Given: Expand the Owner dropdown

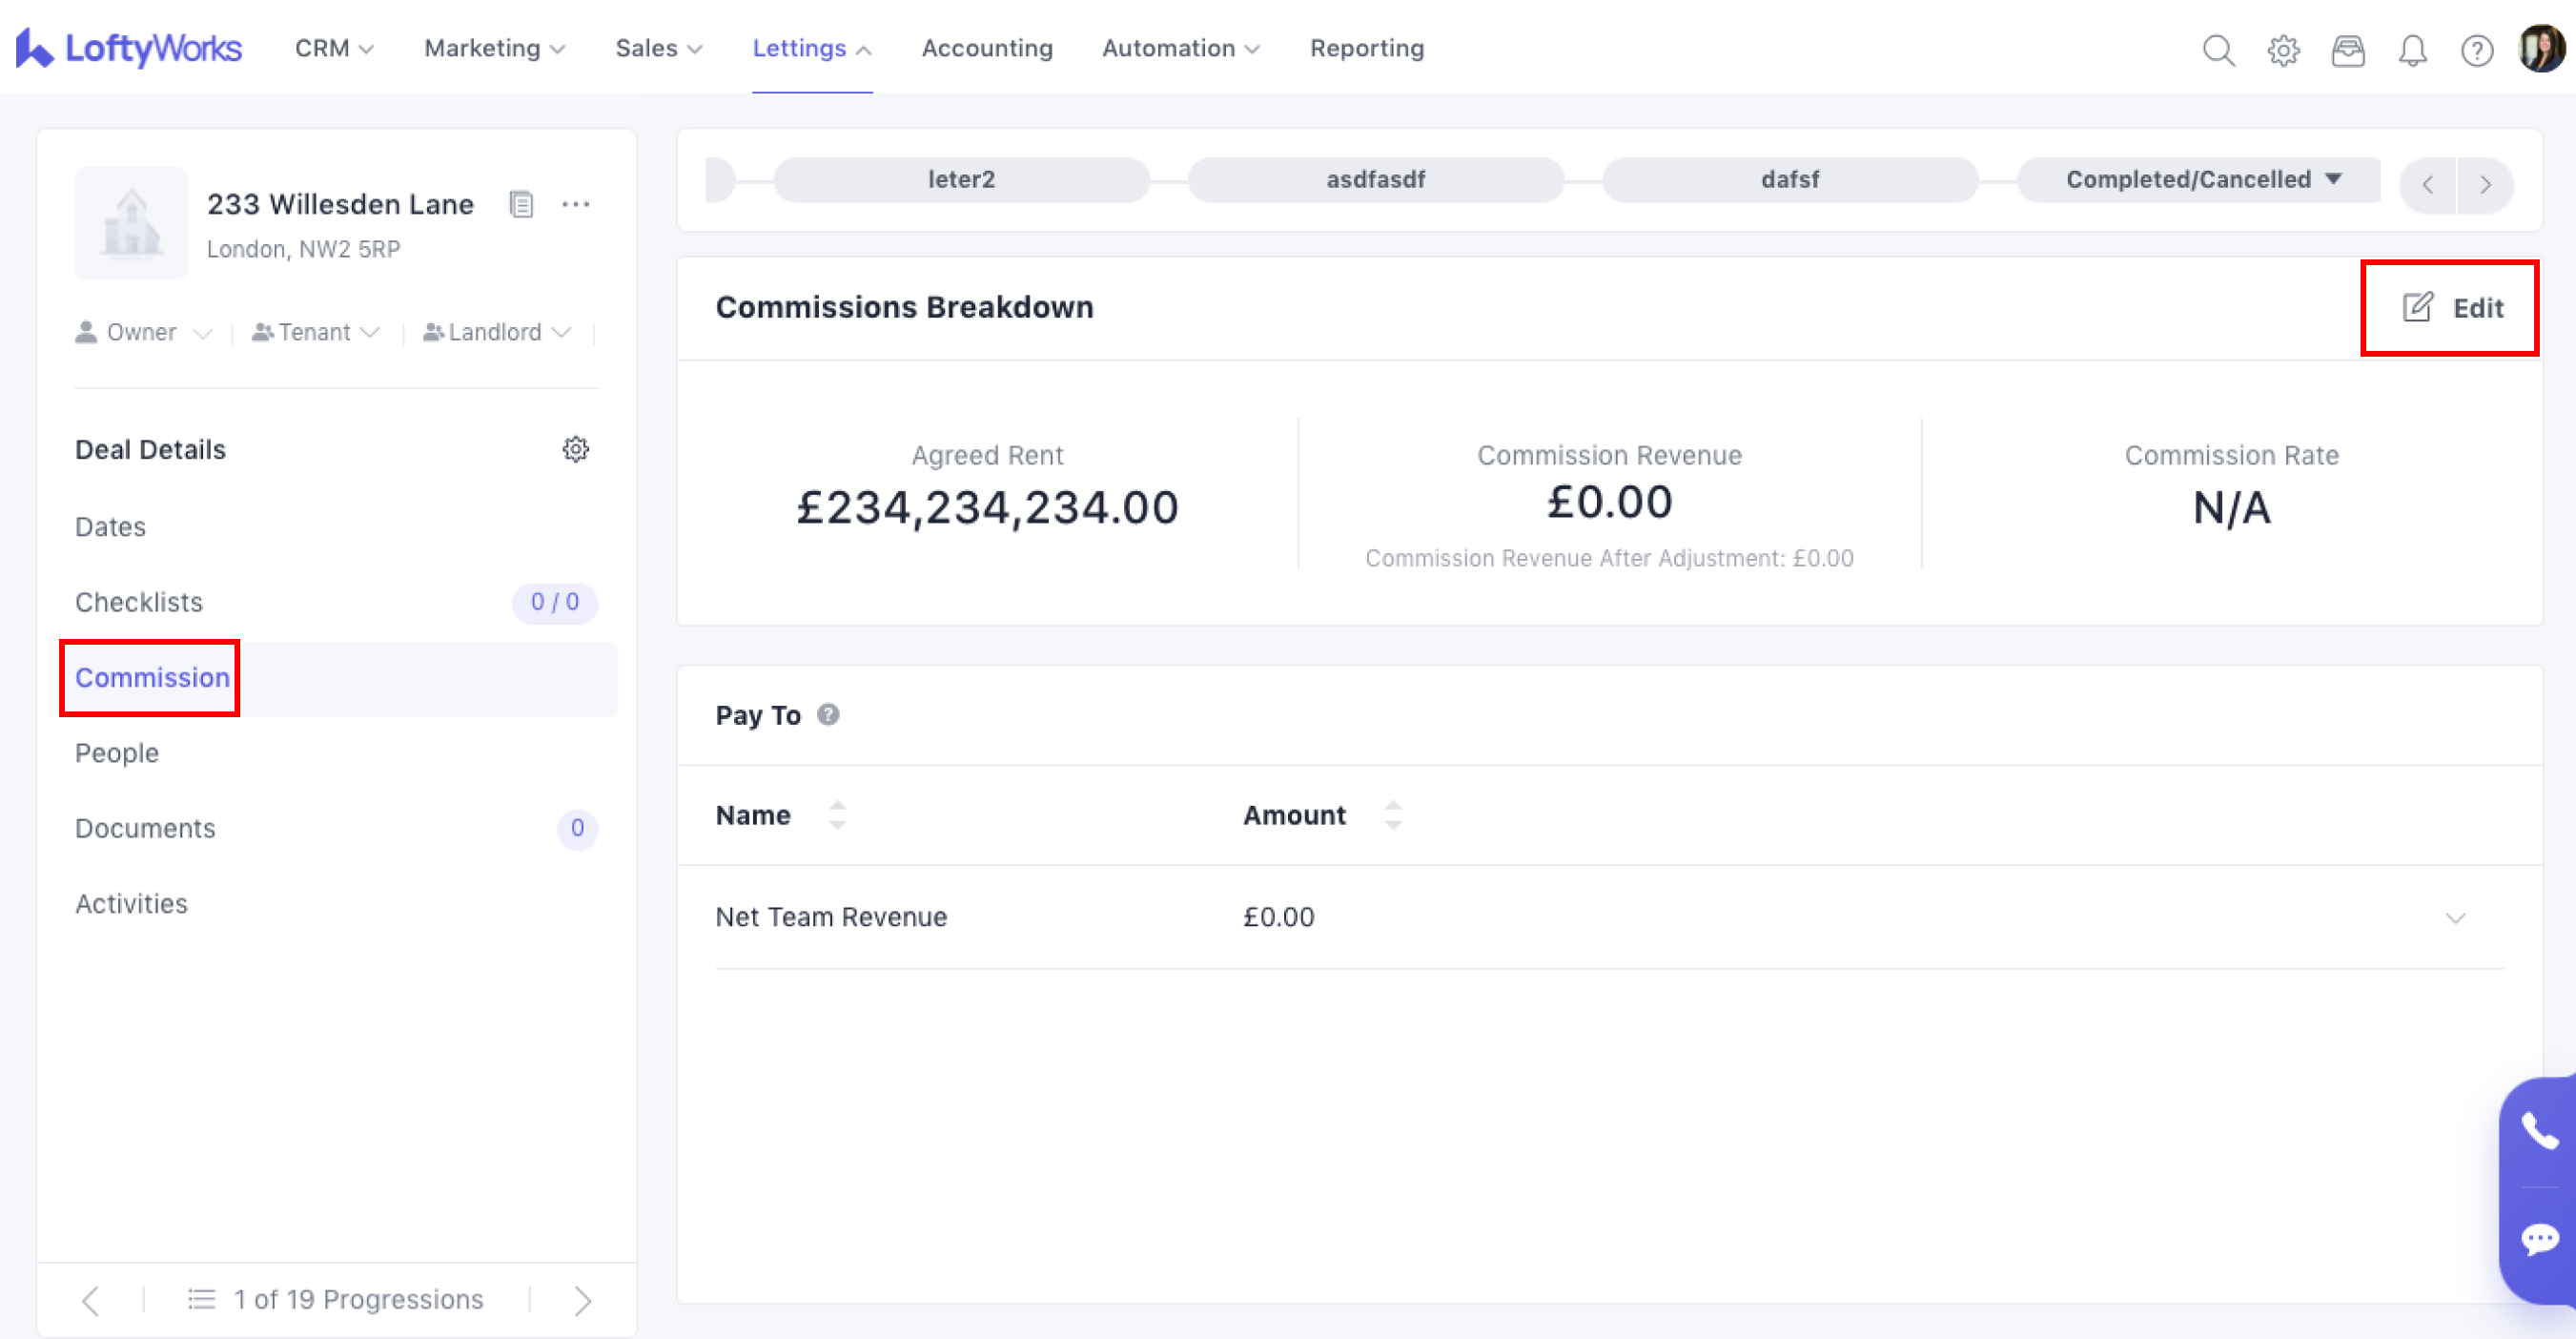Looking at the screenshot, I should click(x=144, y=332).
